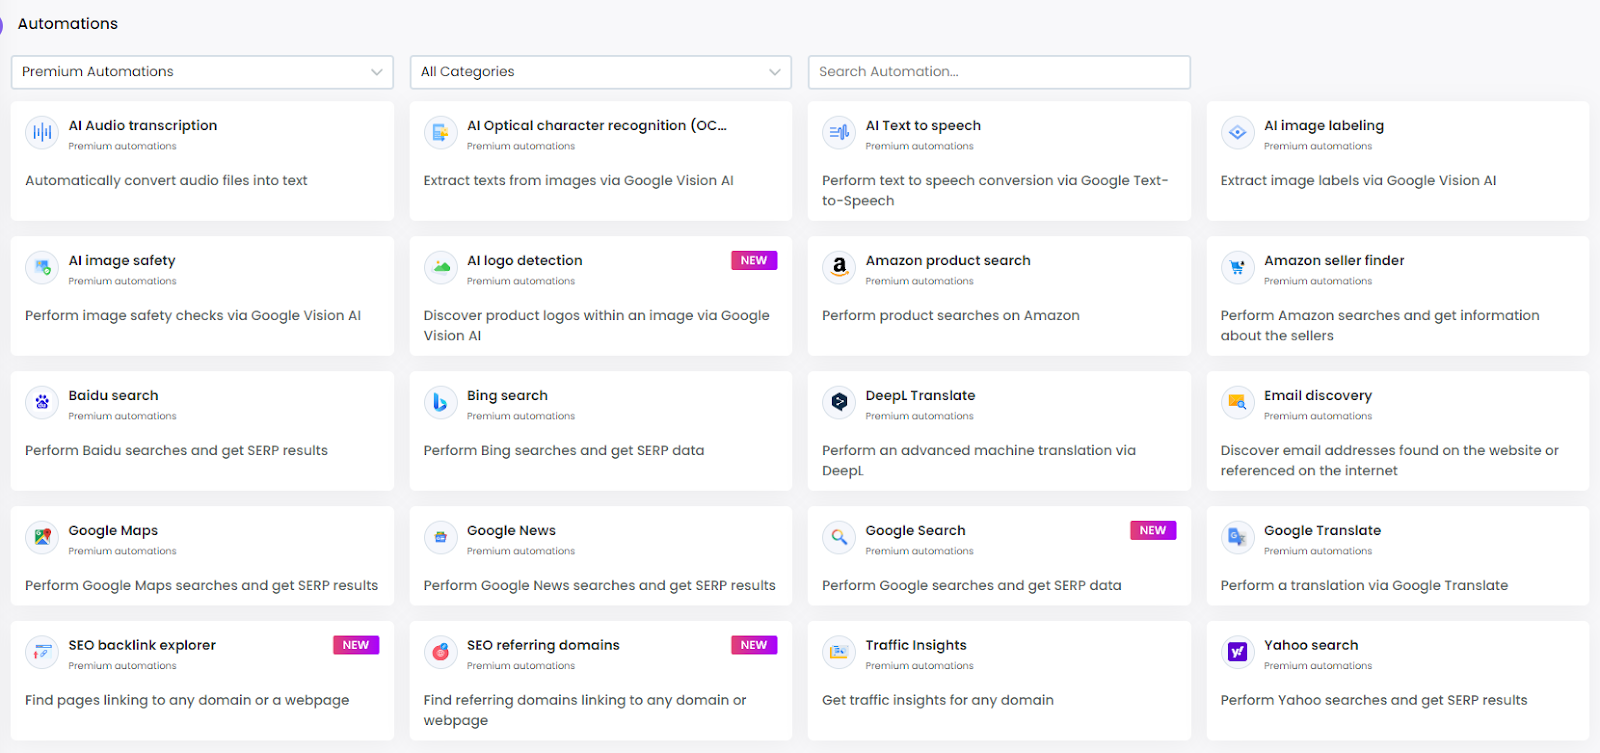The image size is (1600, 753).
Task: Click the Google Maps pin icon
Action: 42,537
